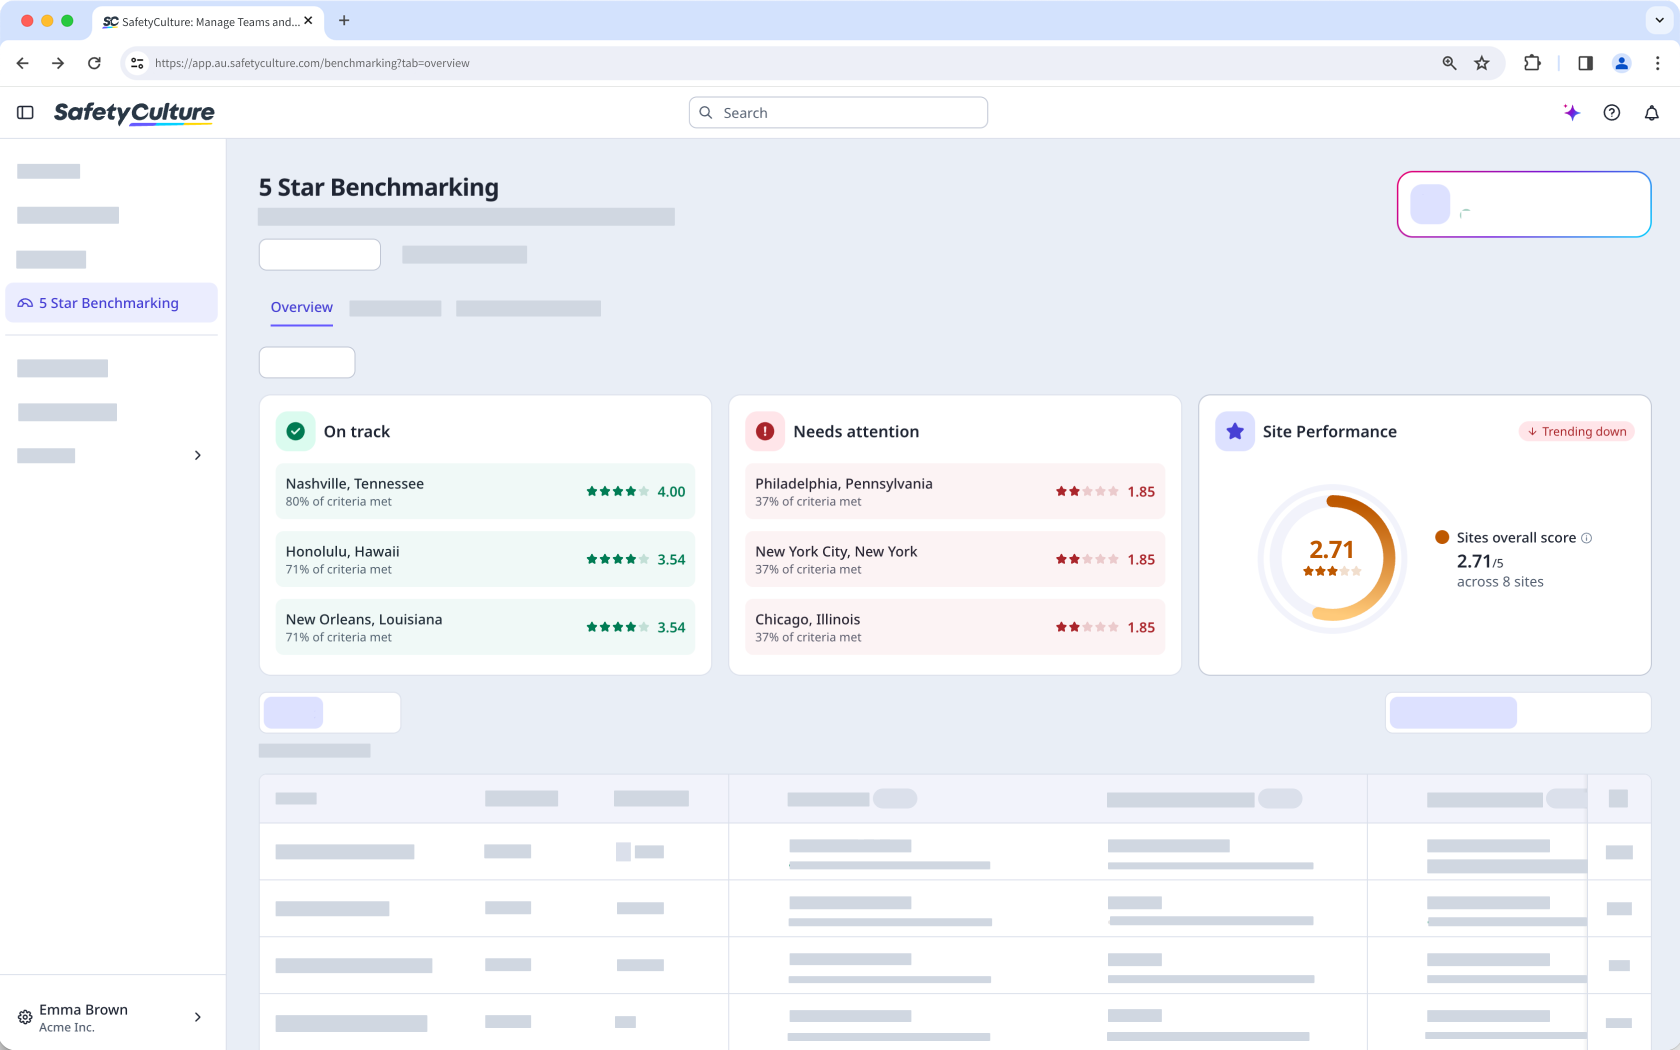Screen dimensions: 1680x1050
Task: Go back with browser back arrow
Action: point(23,63)
